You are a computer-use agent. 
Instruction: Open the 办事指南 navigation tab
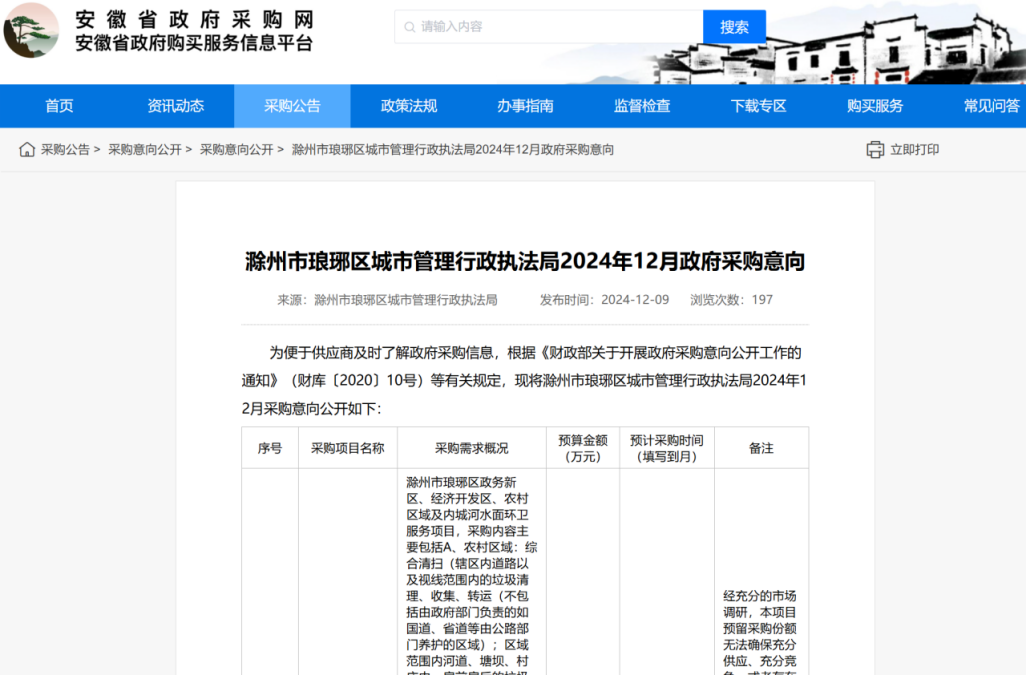coord(525,106)
